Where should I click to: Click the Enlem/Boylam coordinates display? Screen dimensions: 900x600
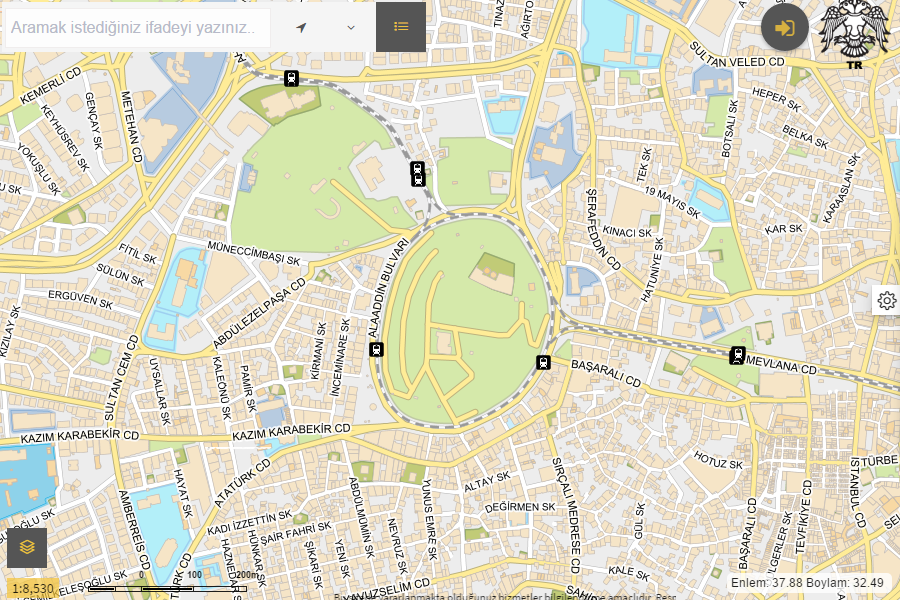(808, 583)
